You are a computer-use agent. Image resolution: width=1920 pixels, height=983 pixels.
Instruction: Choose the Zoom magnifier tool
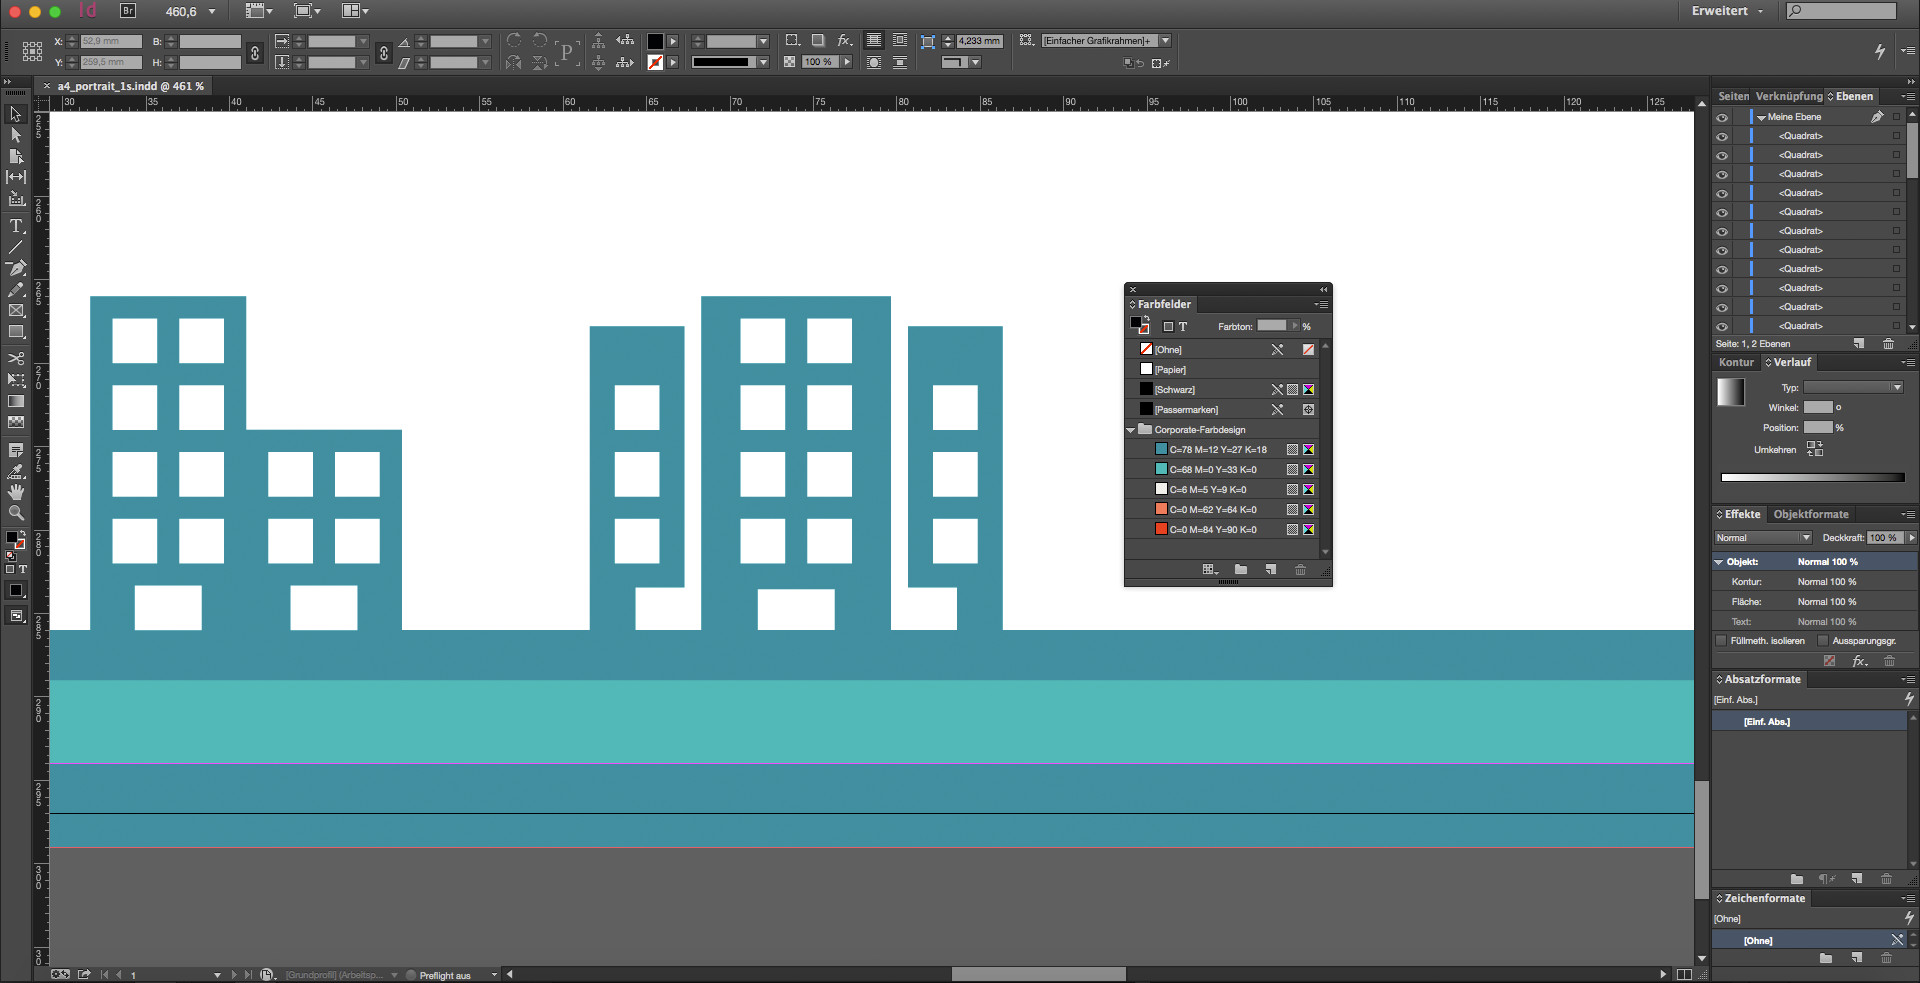tap(16, 513)
